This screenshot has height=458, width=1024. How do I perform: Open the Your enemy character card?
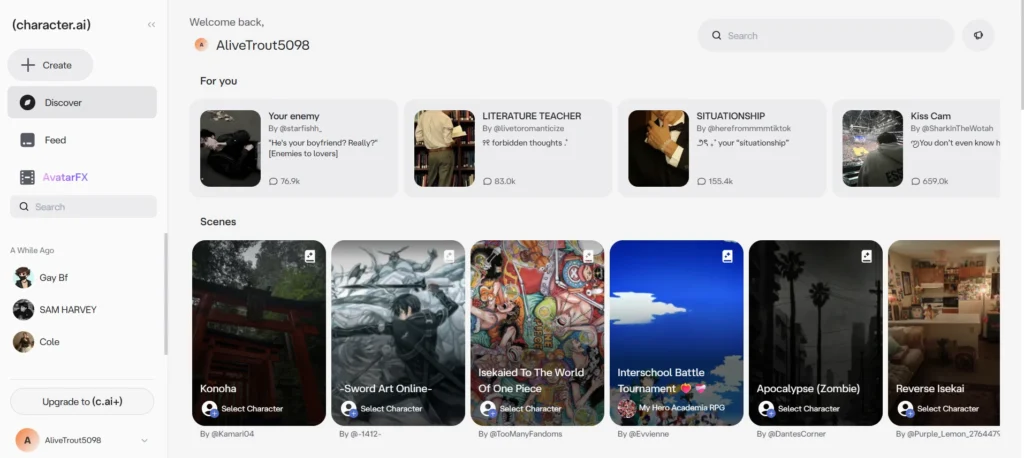[x=294, y=148]
